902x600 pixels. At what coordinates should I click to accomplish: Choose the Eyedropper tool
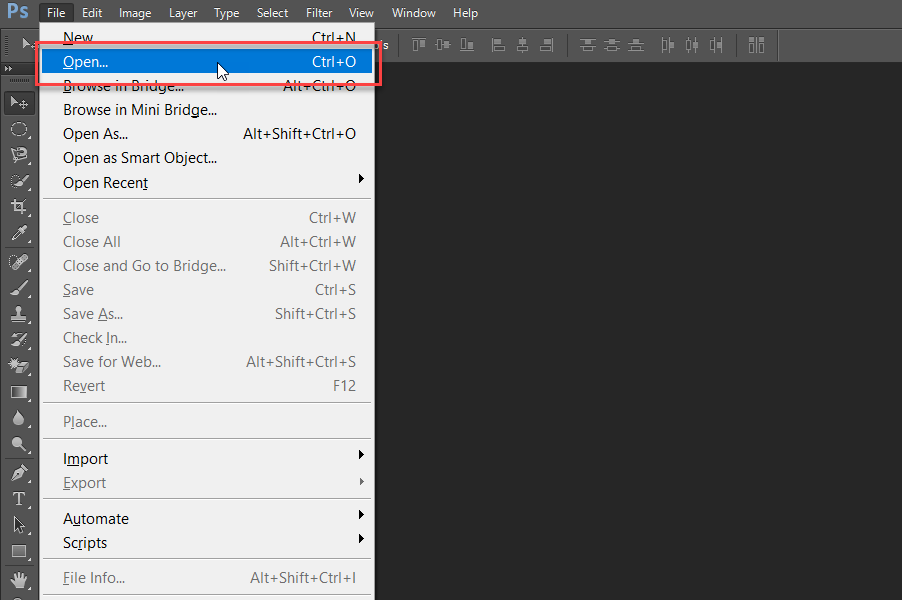tap(19, 234)
